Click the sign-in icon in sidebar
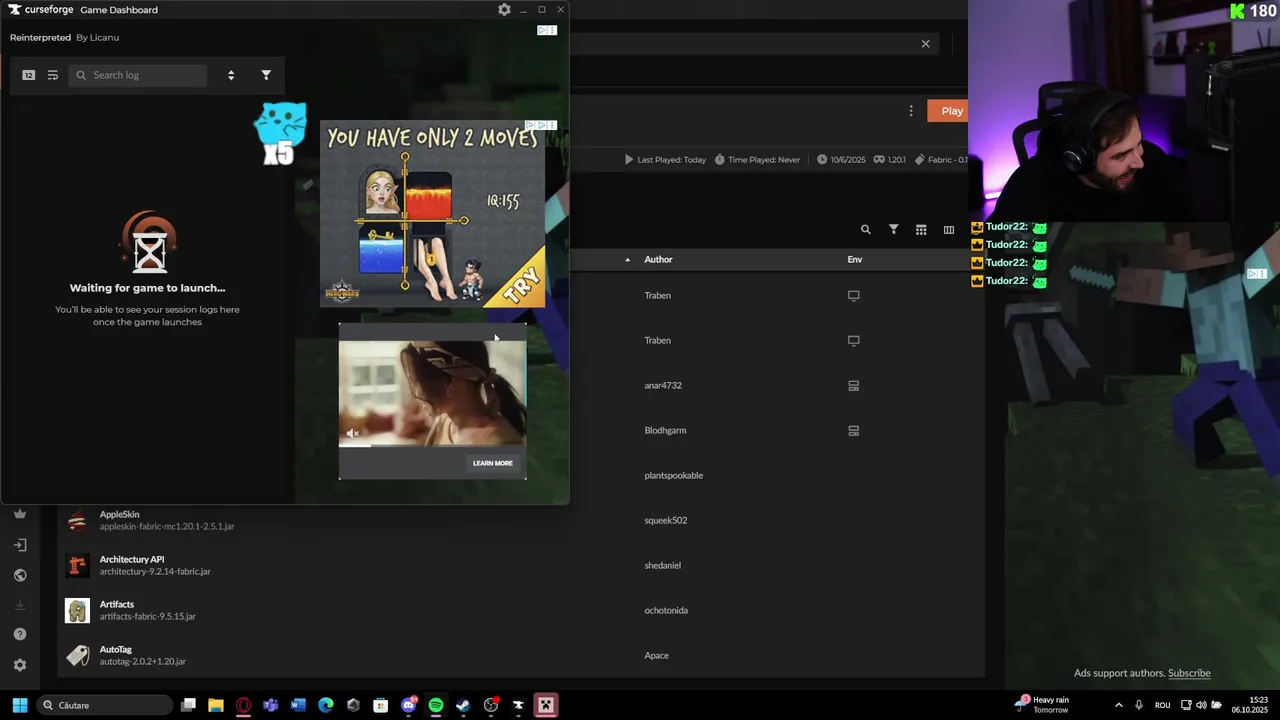 [x=20, y=545]
